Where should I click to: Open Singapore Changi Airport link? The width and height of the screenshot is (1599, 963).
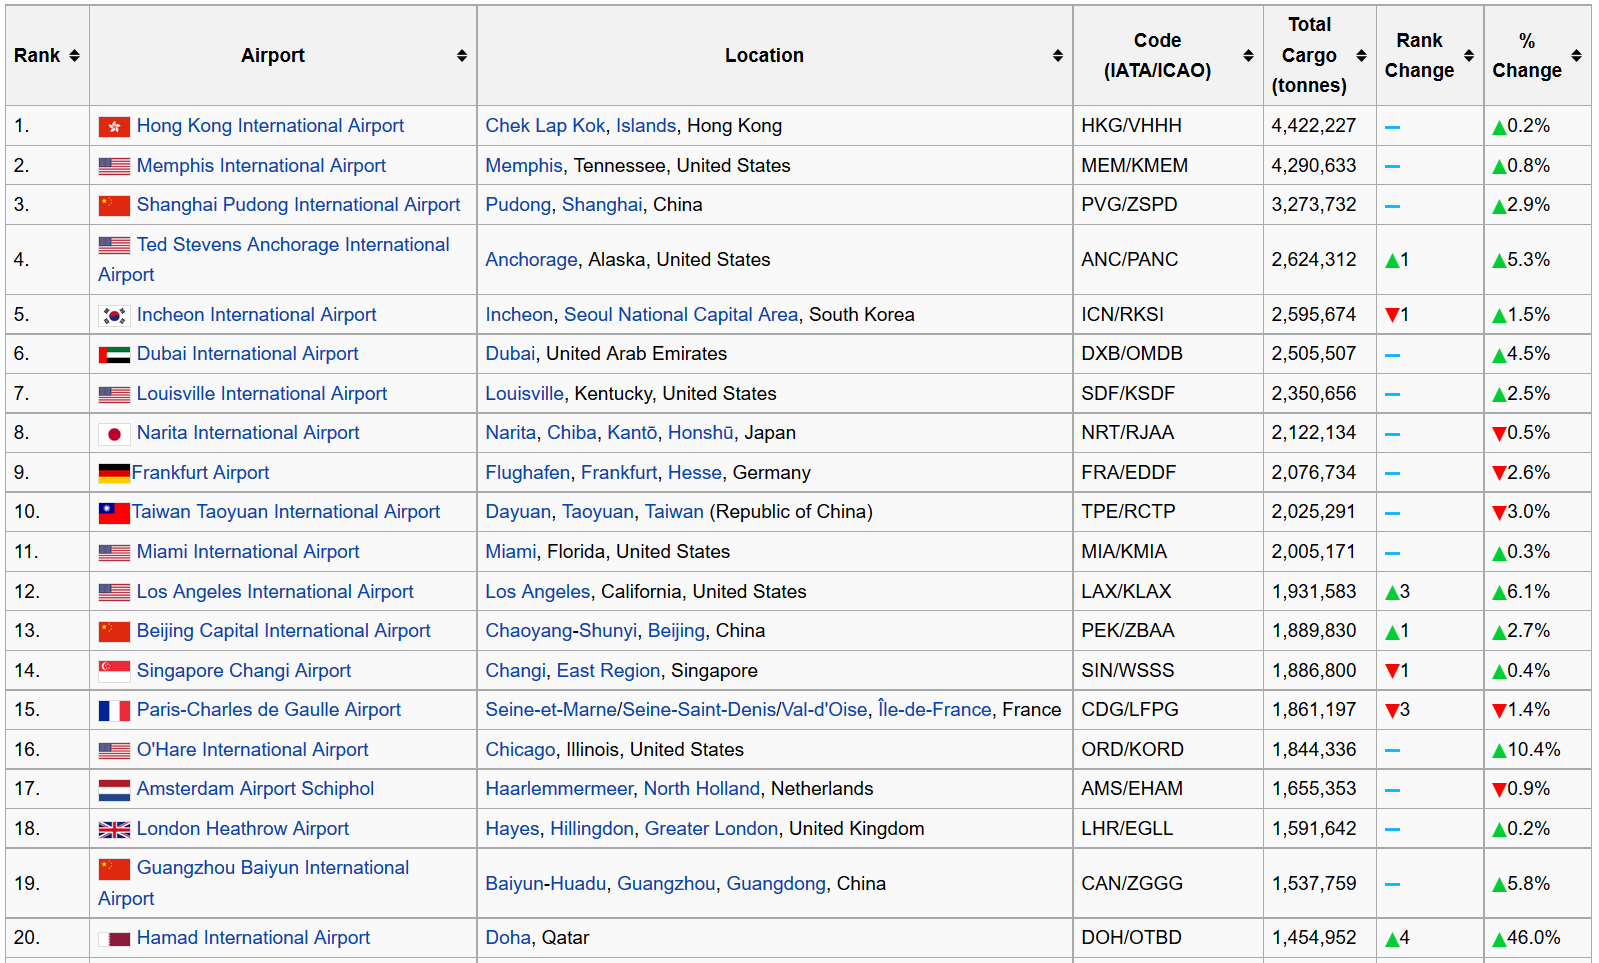pyautogui.click(x=244, y=671)
